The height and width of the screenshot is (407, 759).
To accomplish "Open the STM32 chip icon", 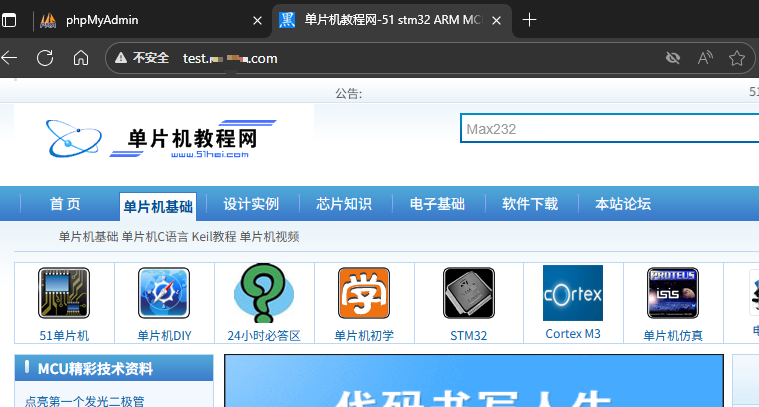I will coord(468,293).
